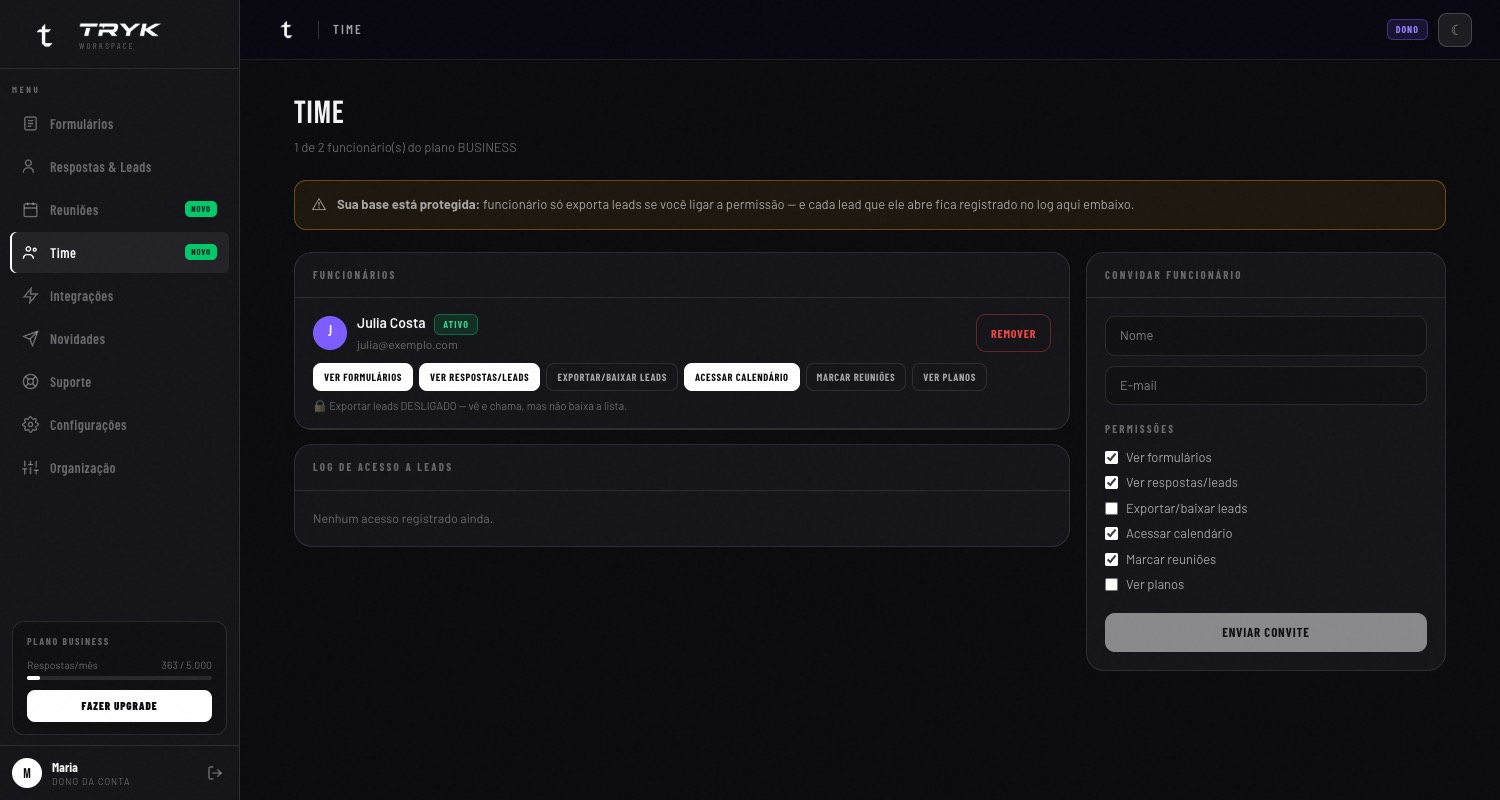Toggle the dark mode moon button
Image resolution: width=1500 pixels, height=800 pixels.
1455,30
